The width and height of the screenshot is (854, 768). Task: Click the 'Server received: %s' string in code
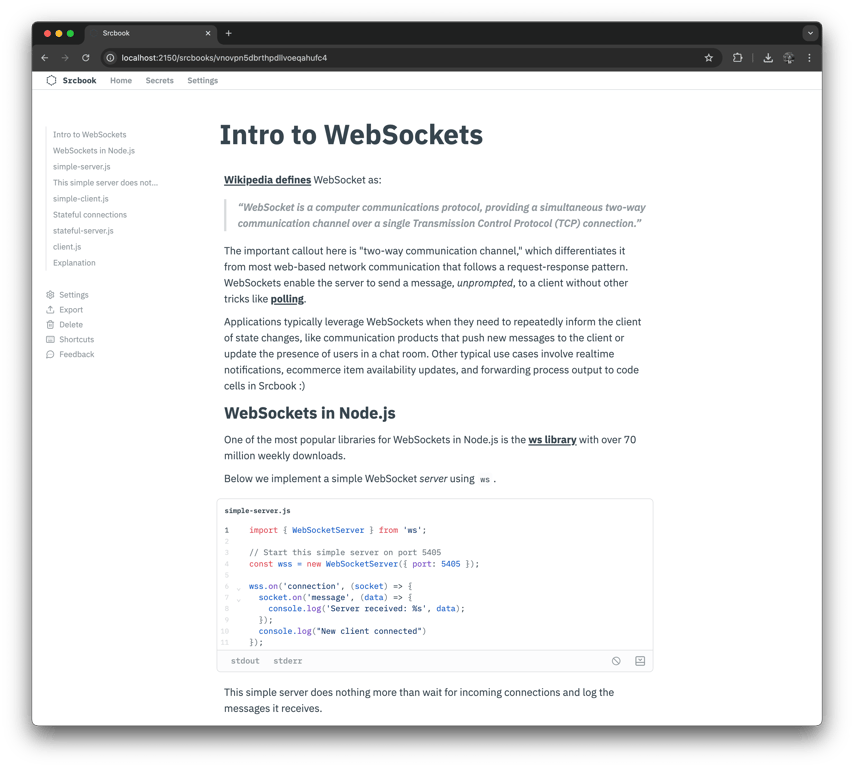click(x=375, y=608)
